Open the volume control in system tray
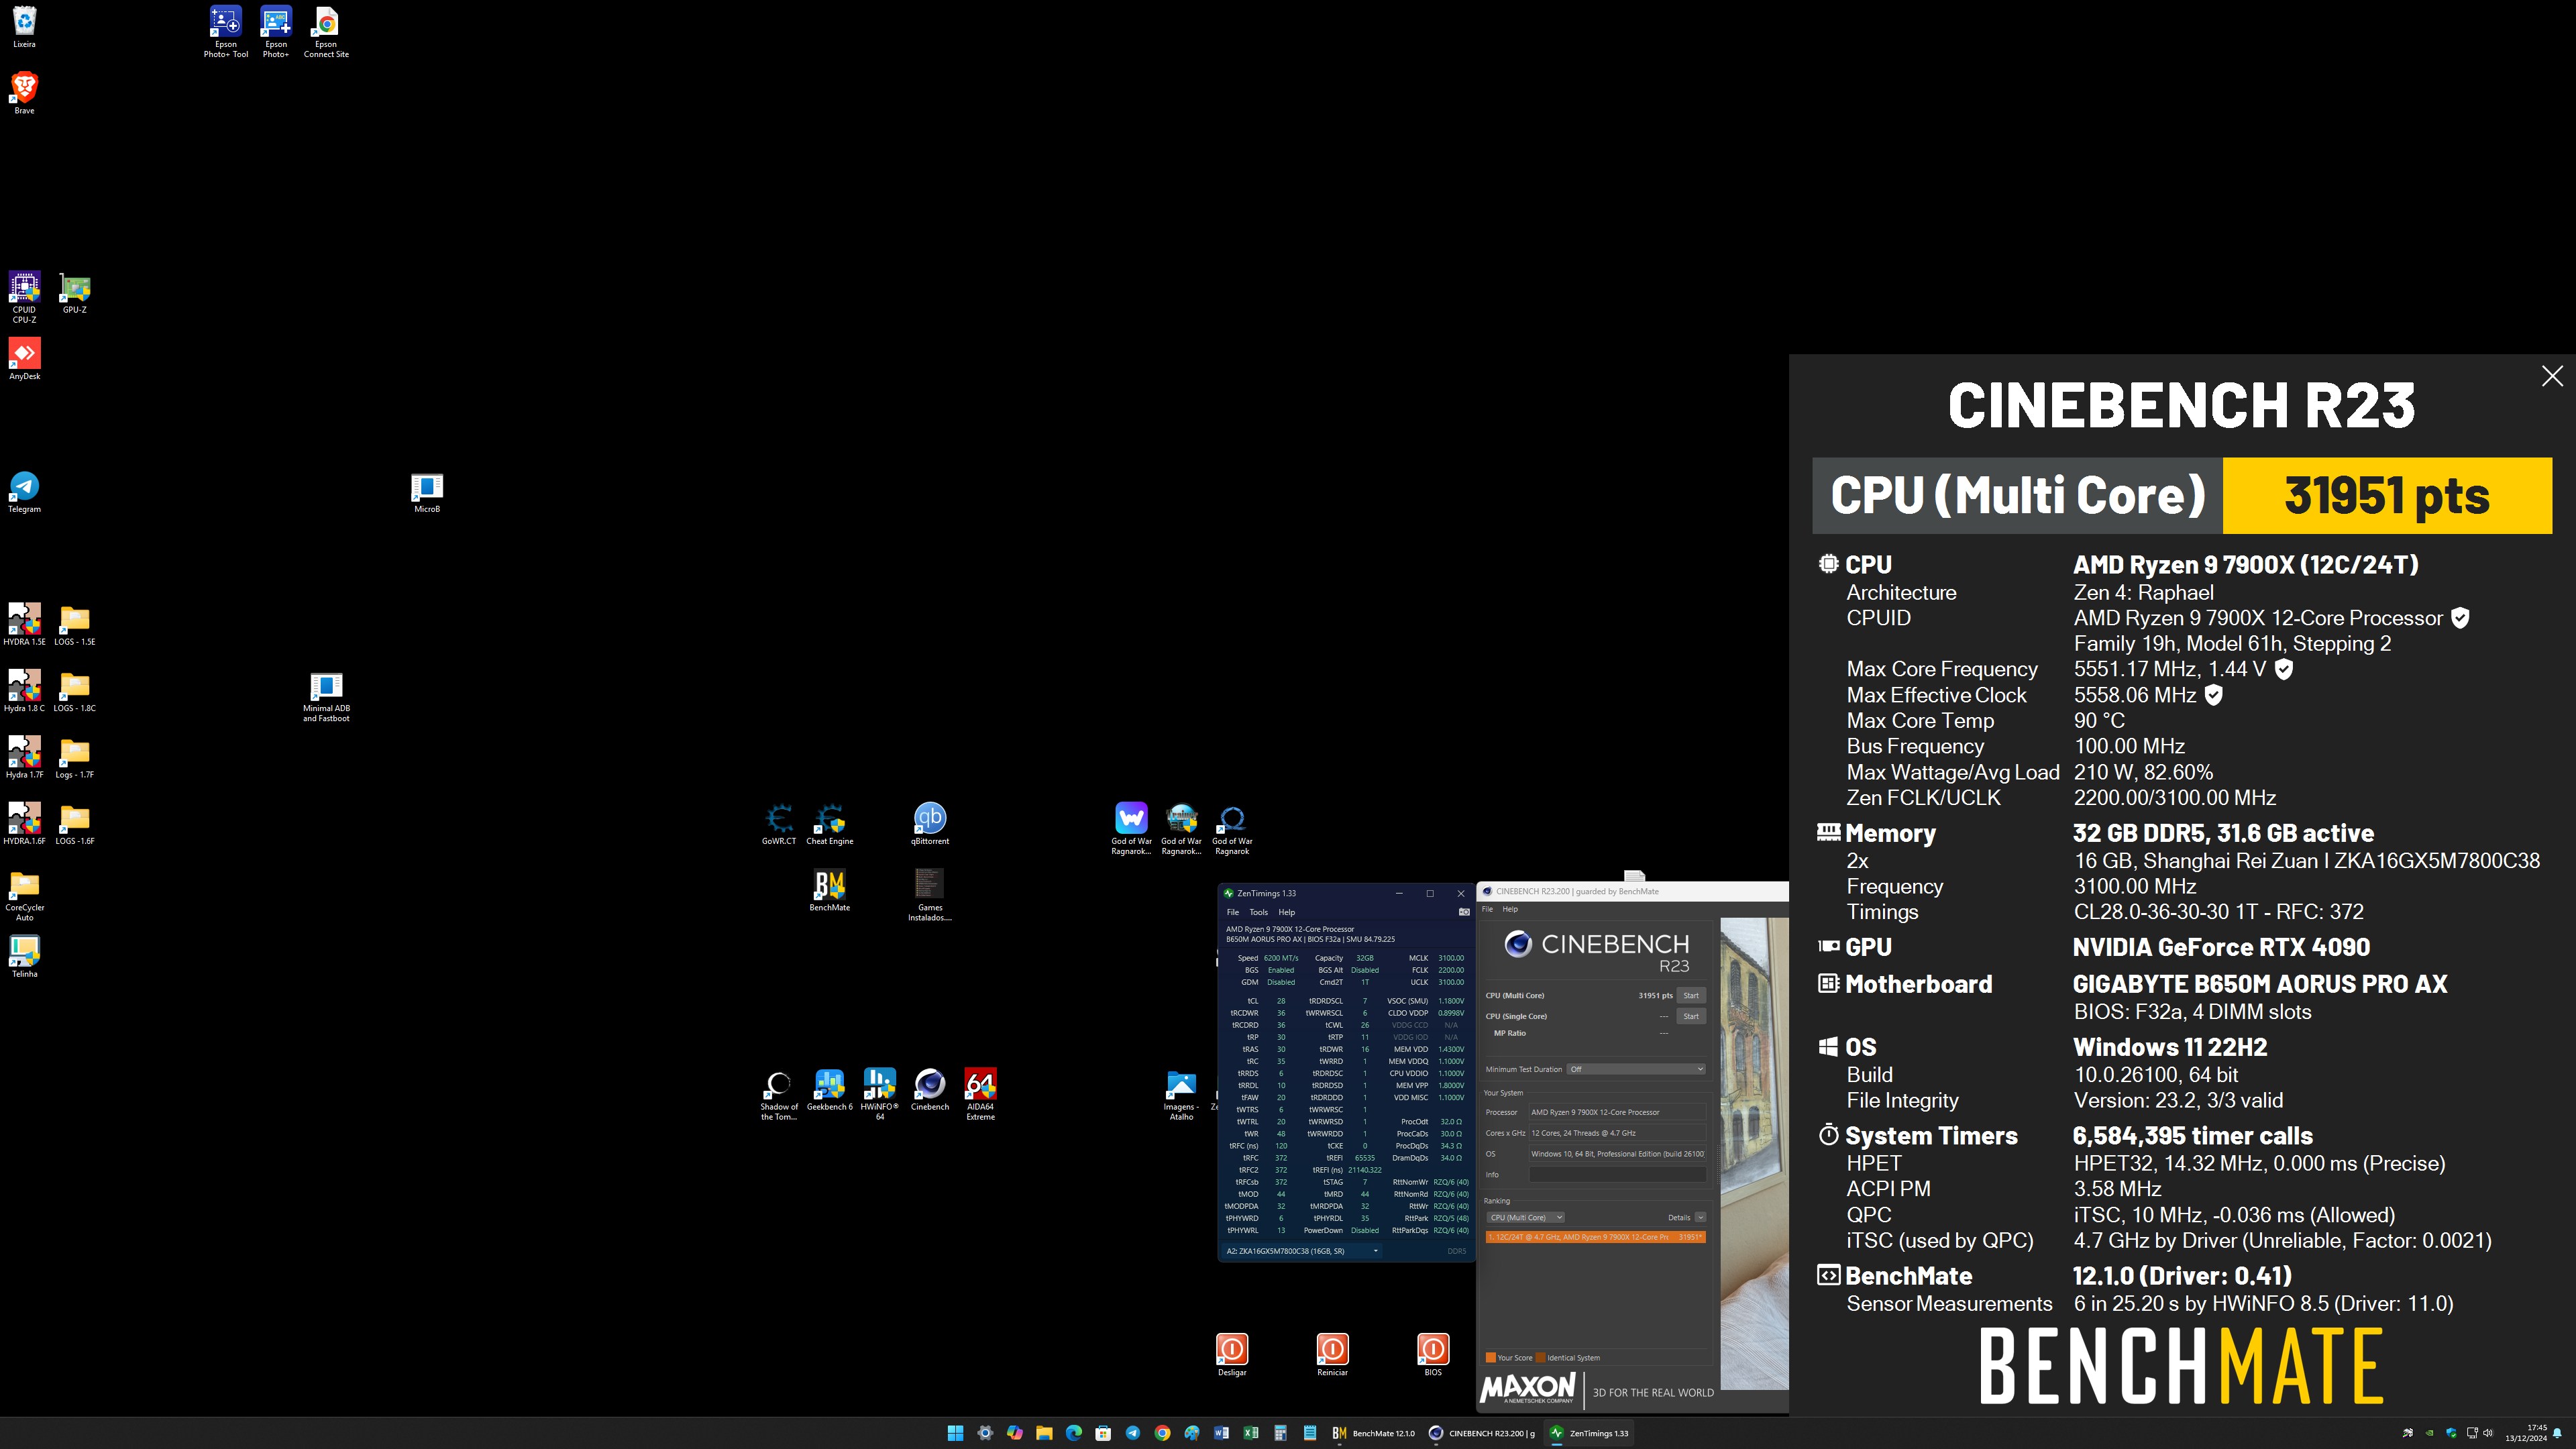This screenshot has height=1449, width=2576. [x=2488, y=1433]
